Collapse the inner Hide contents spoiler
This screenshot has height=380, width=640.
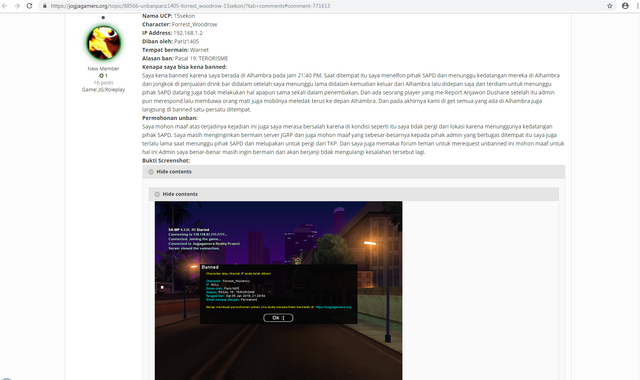[x=353, y=194]
